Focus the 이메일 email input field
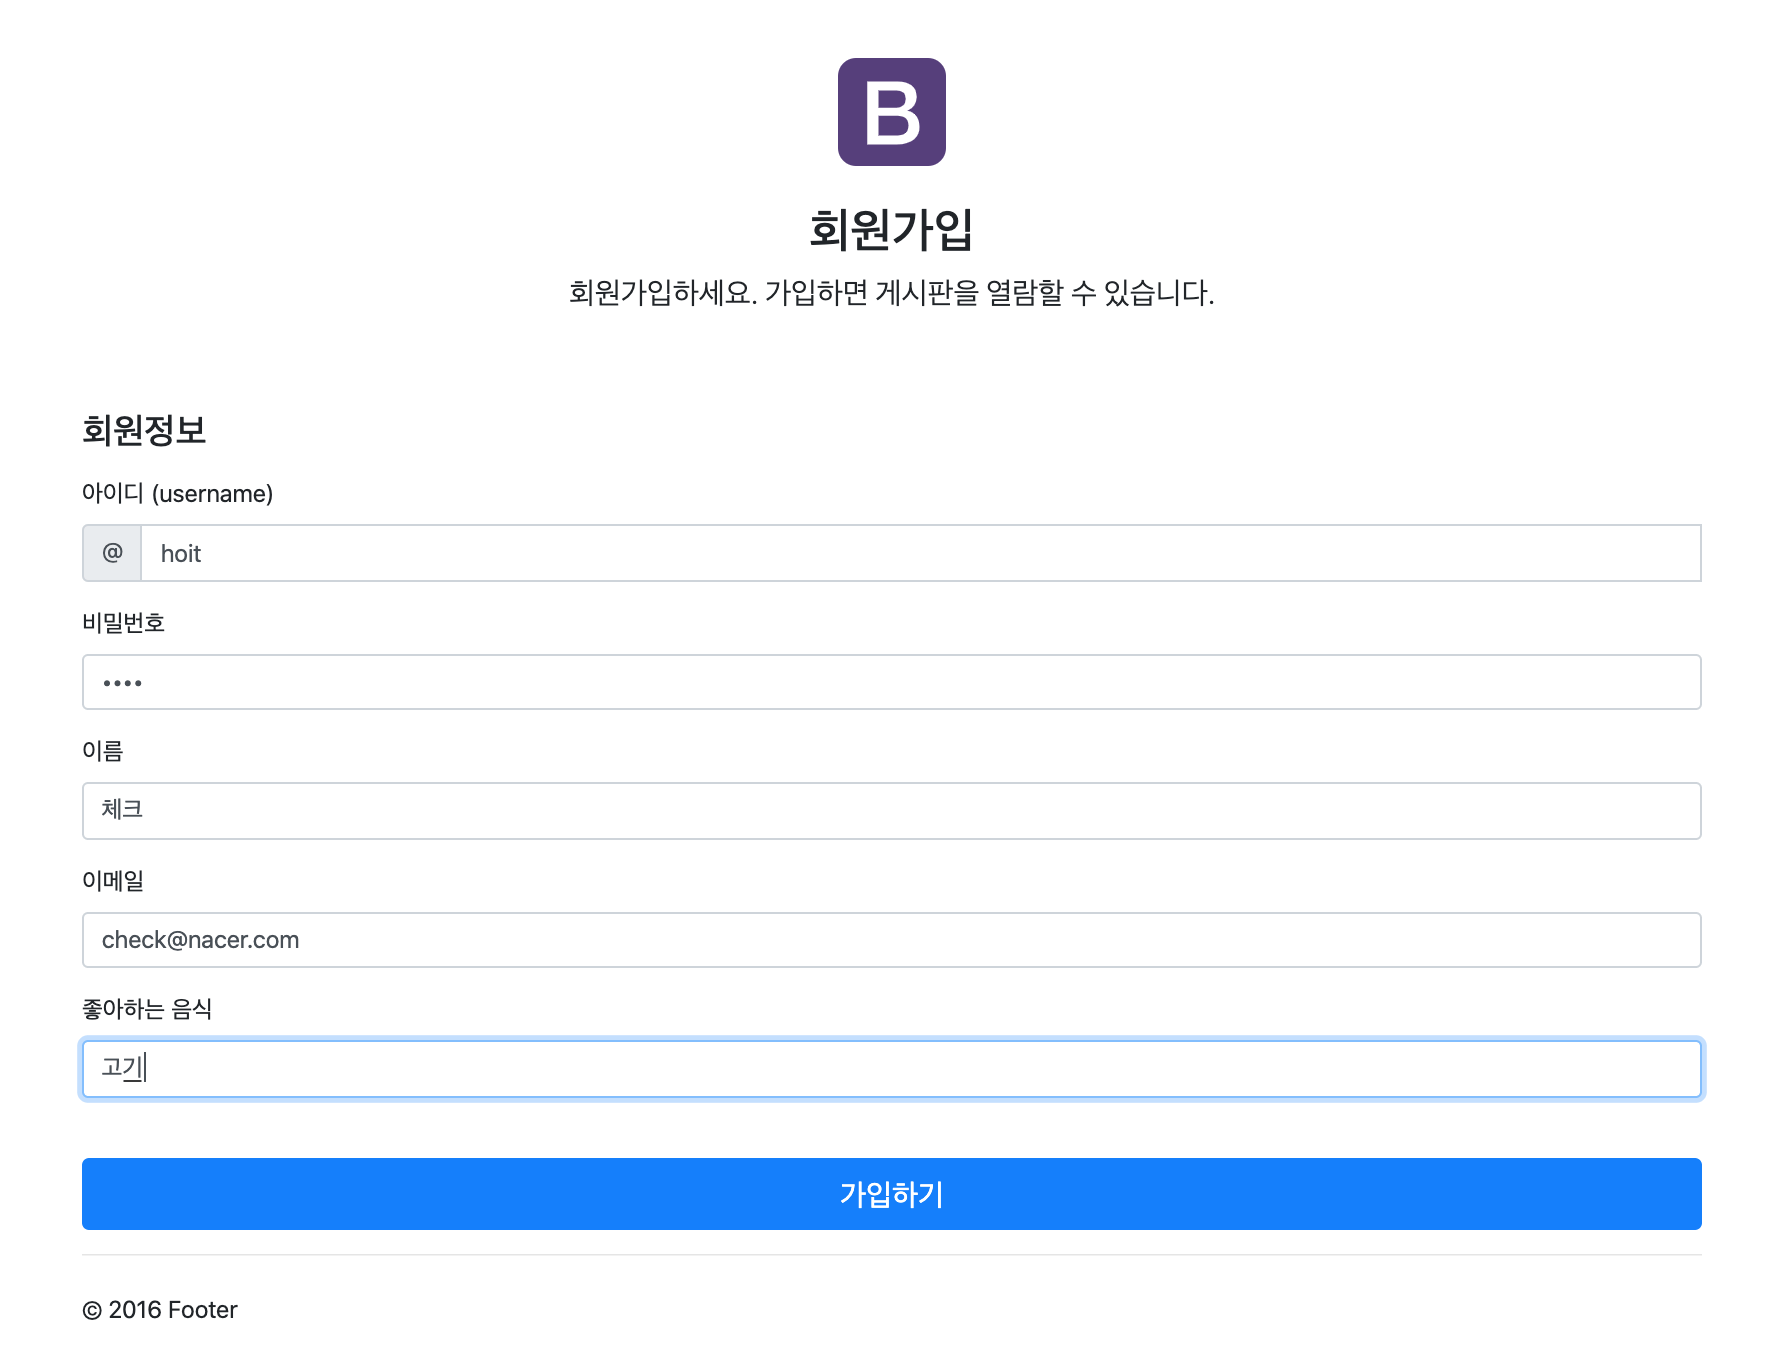 point(891,940)
